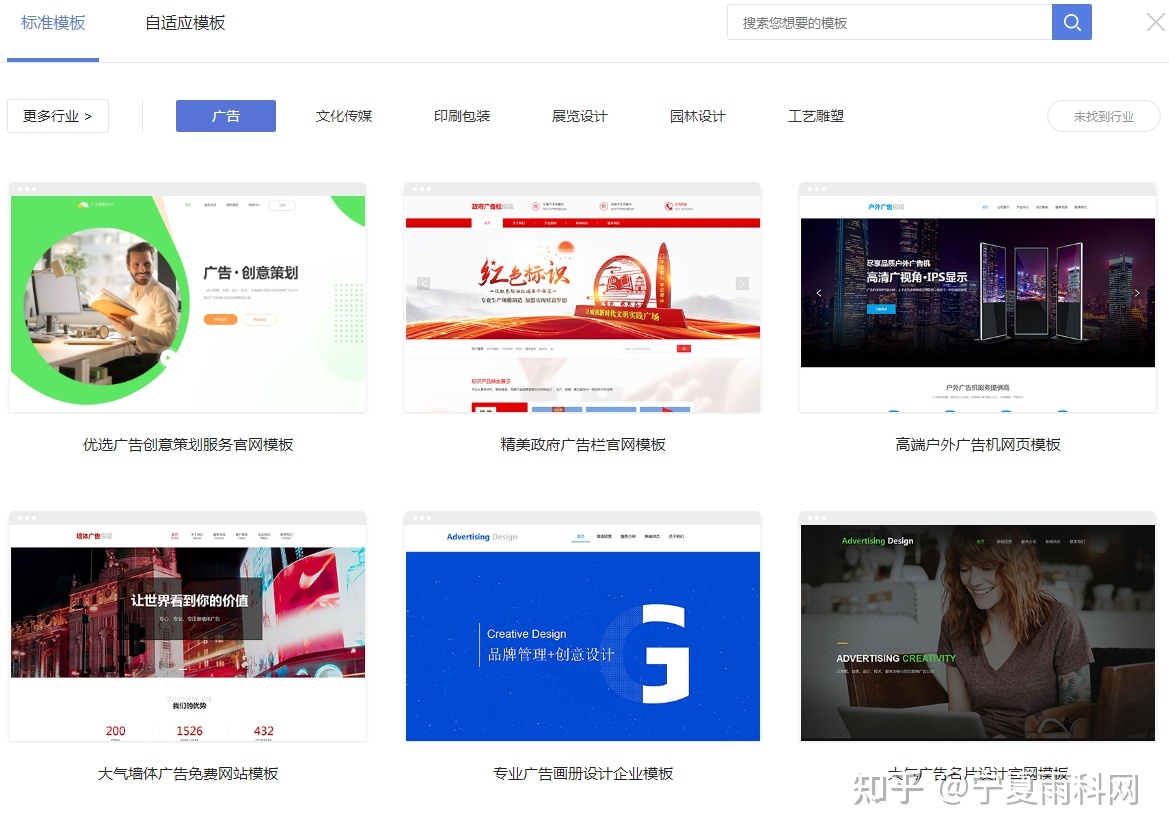1169x836 pixels.
Task: Switch to the 标准模板 tab
Action: tap(53, 22)
